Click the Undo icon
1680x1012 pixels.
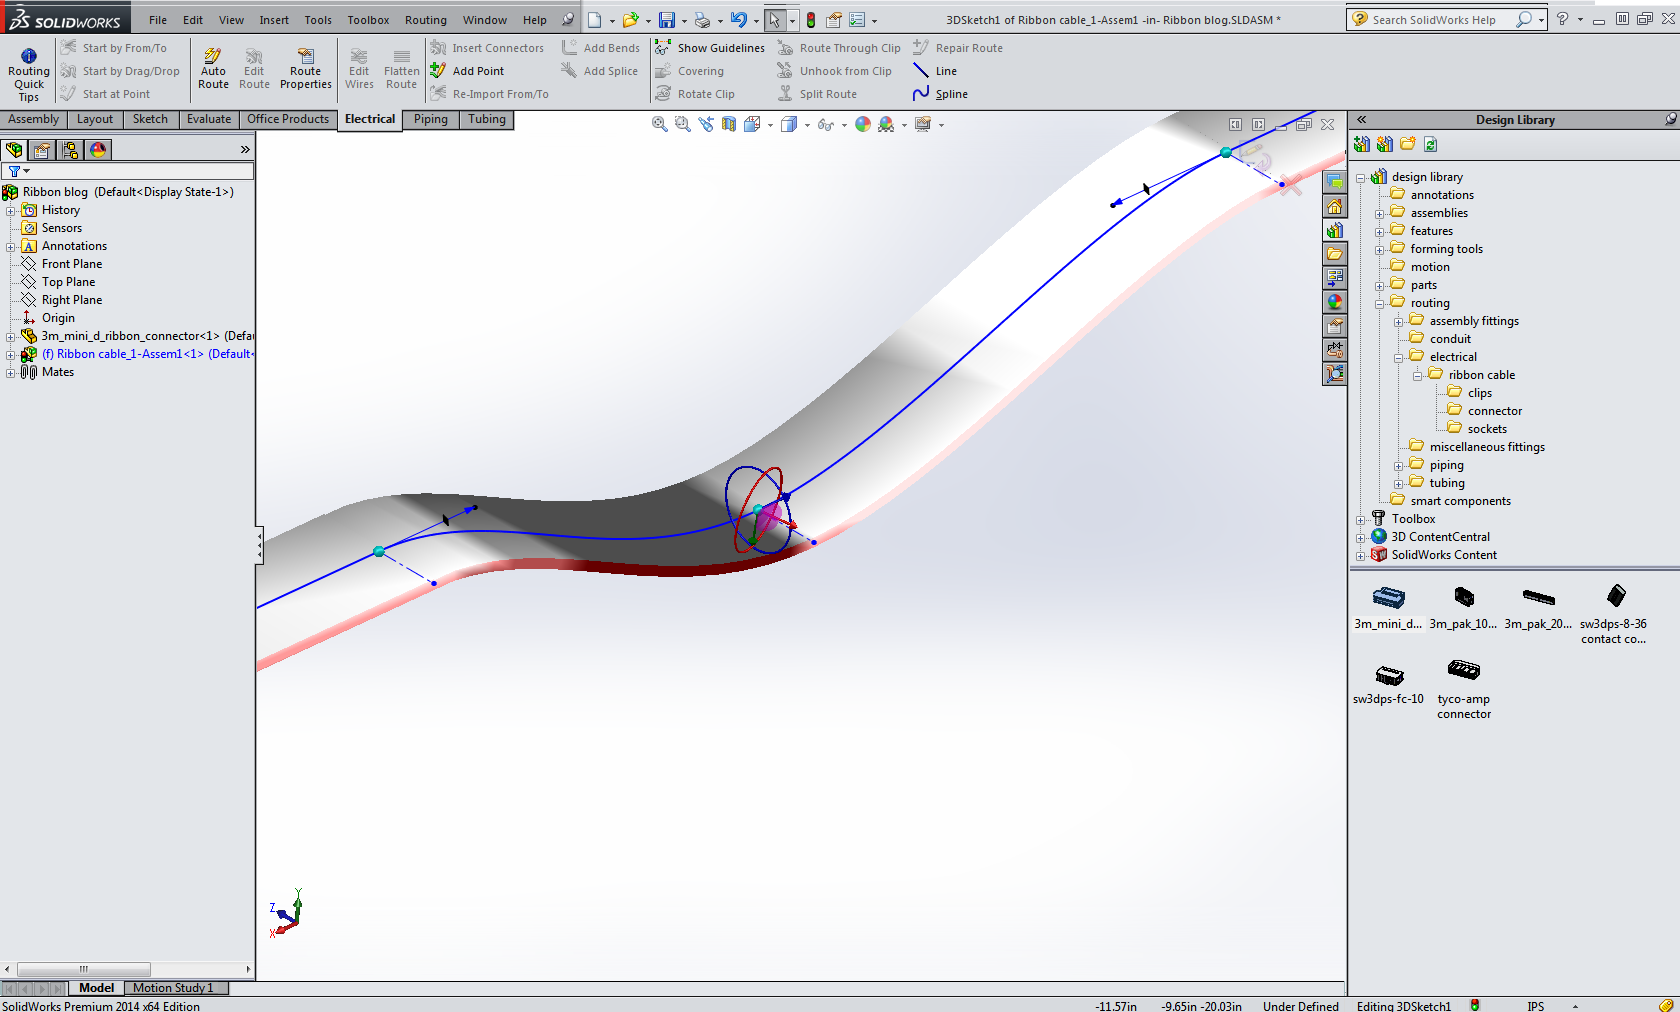coord(738,20)
